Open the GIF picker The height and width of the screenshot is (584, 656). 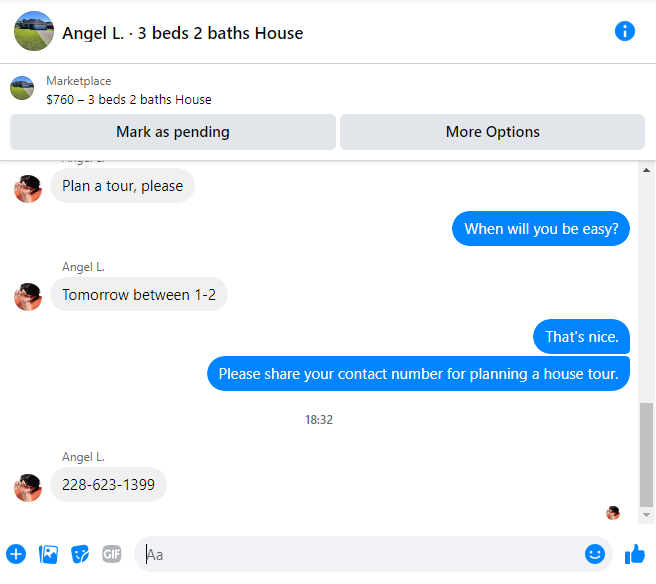pos(112,554)
